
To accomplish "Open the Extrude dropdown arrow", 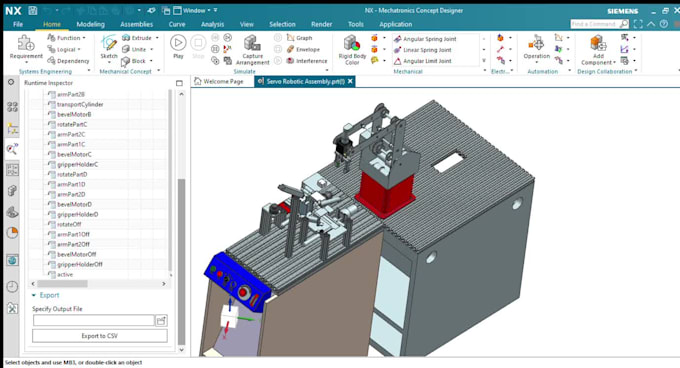I will tap(157, 38).
